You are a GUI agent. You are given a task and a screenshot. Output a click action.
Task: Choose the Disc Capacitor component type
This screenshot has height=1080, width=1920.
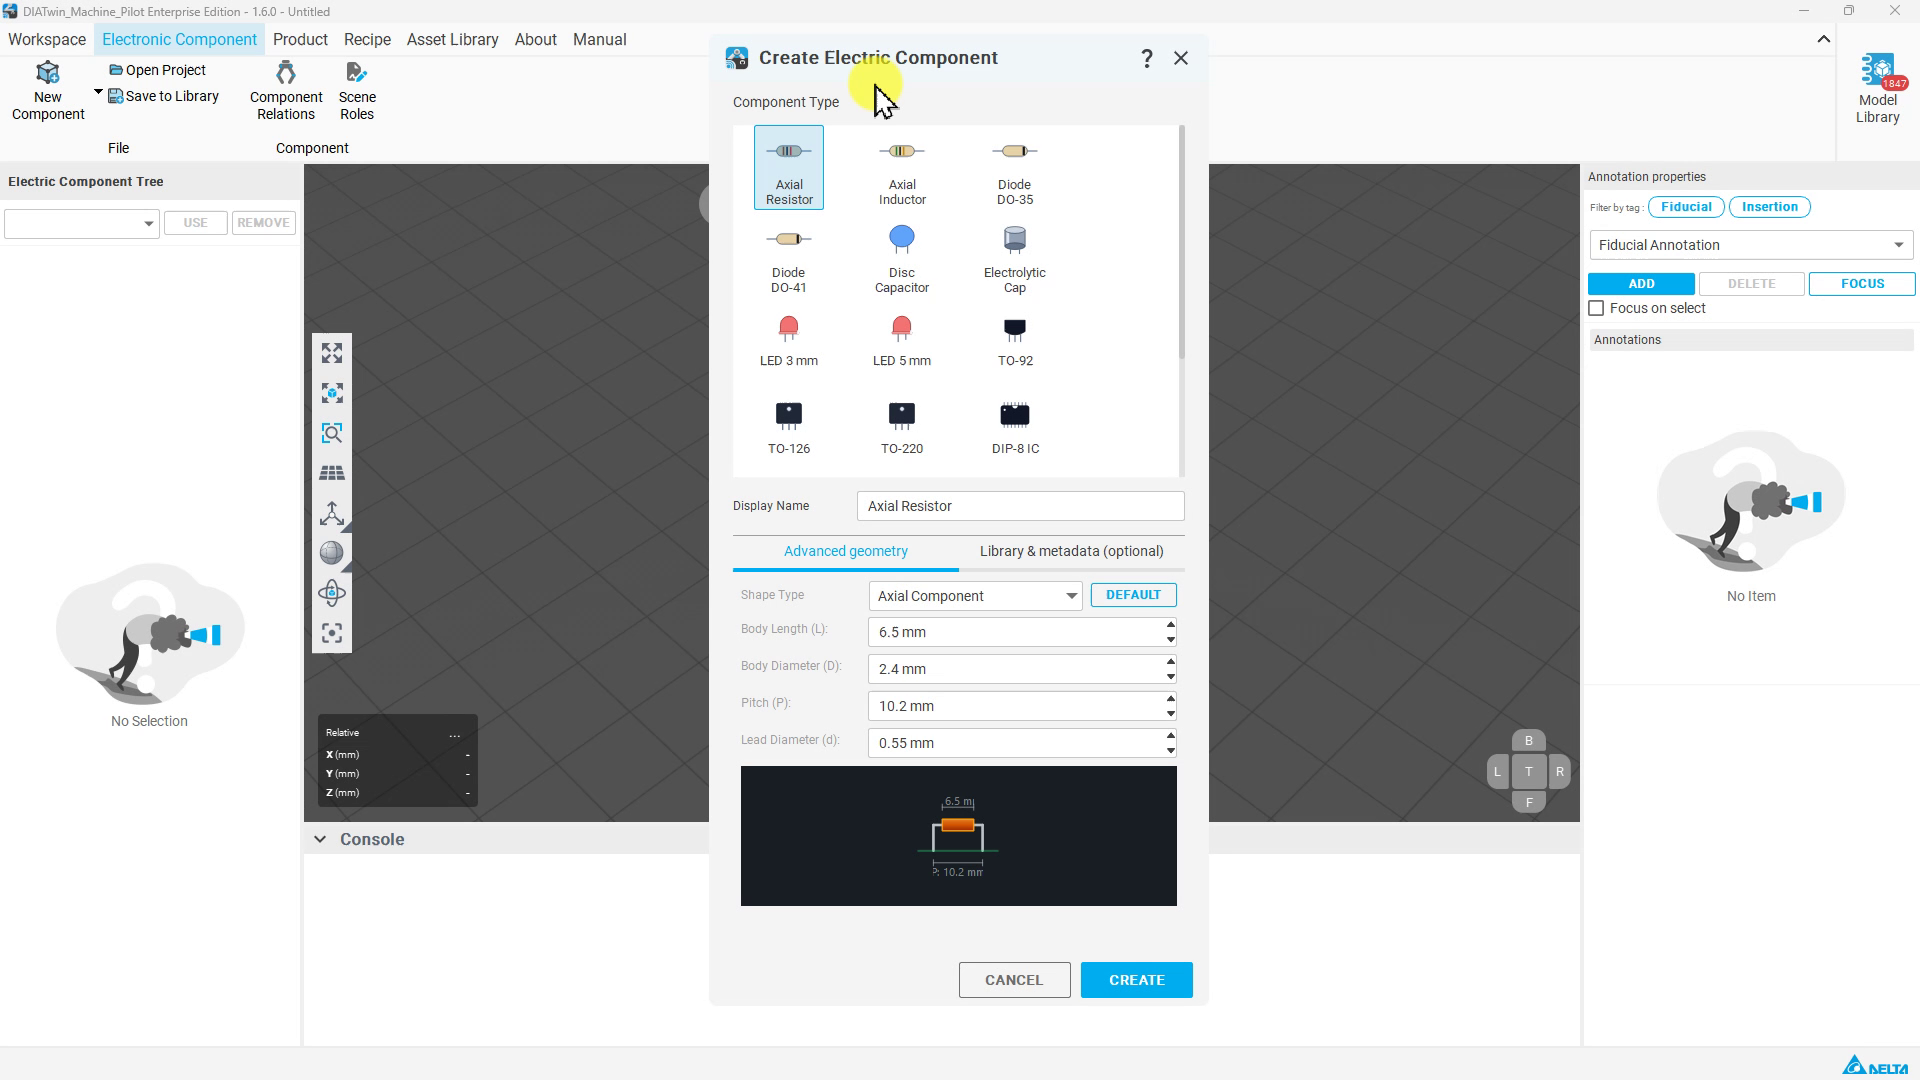pos(902,257)
